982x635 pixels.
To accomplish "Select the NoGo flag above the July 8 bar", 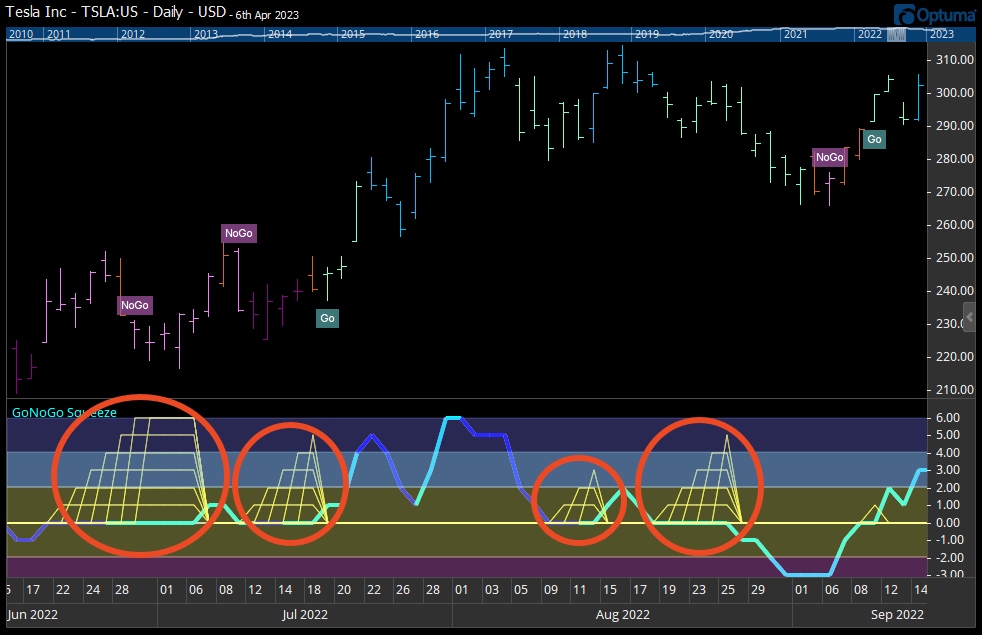I will [x=239, y=233].
